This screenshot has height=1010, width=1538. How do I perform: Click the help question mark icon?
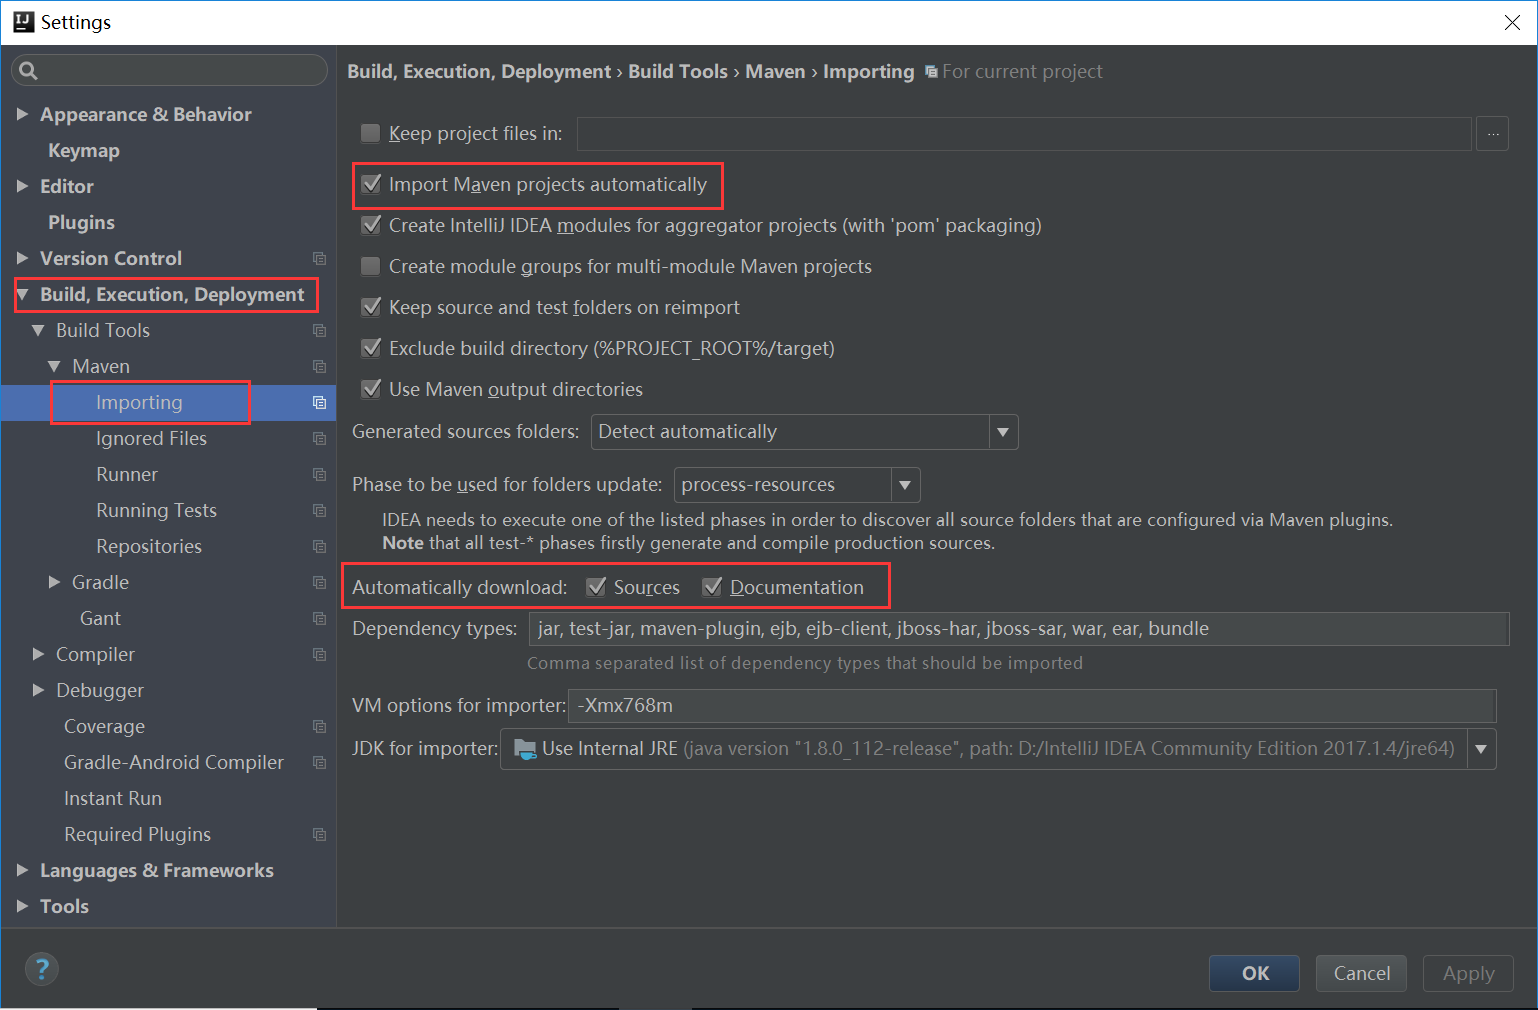(x=41, y=968)
